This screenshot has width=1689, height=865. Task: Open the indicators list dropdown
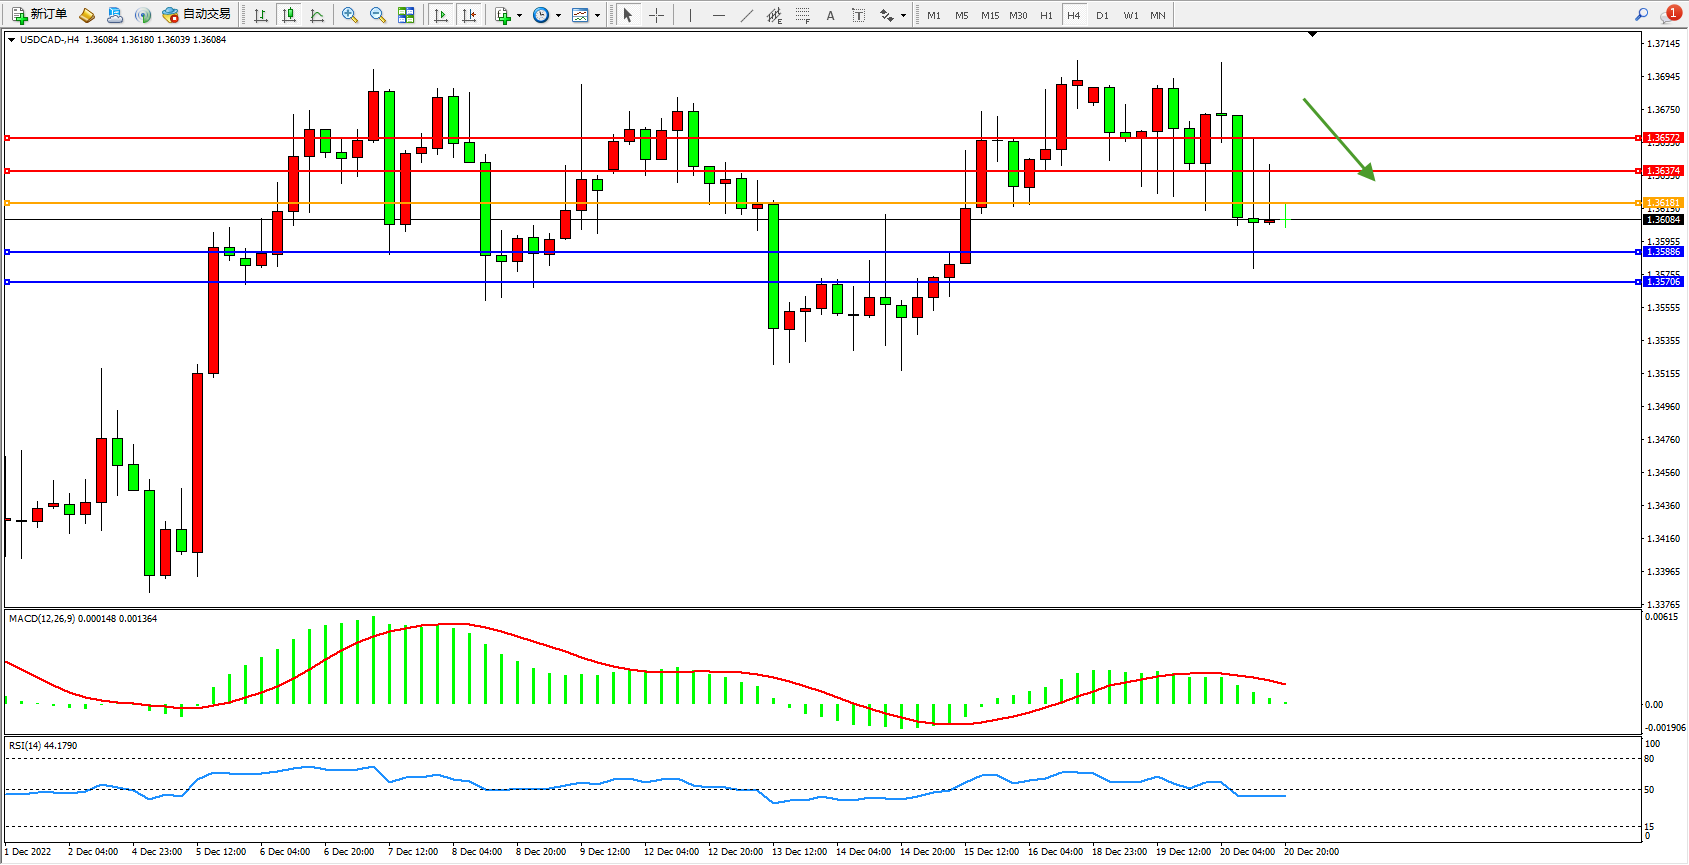click(x=508, y=15)
